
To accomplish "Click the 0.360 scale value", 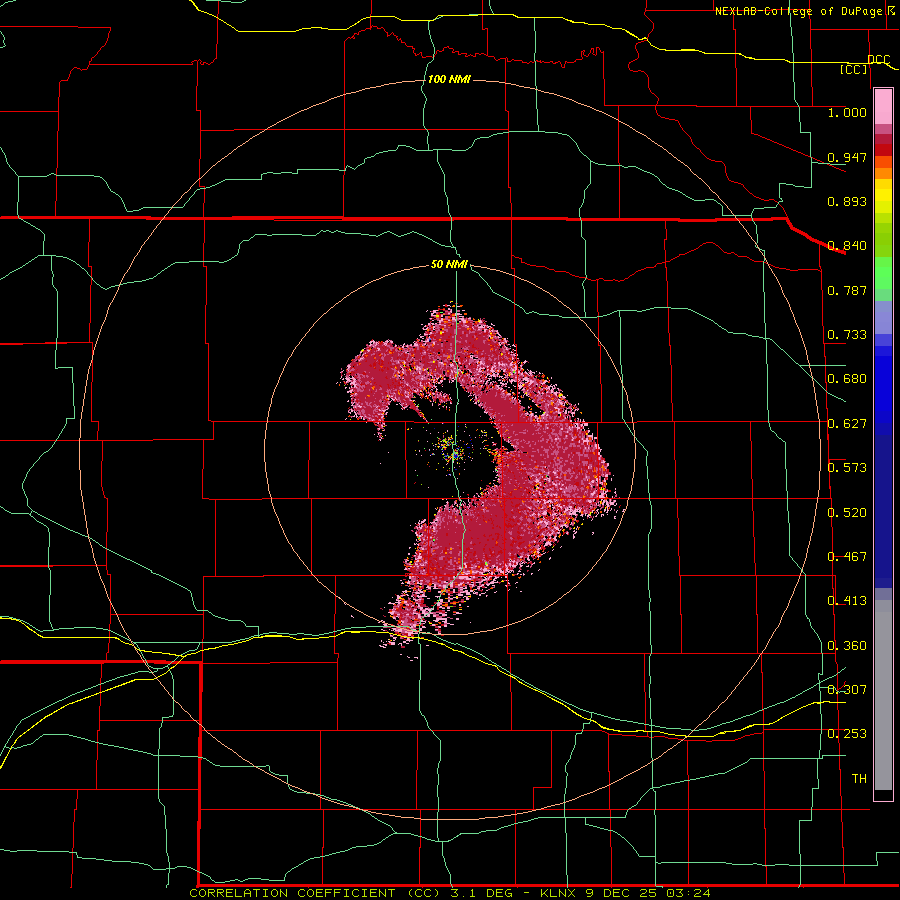I will tap(847, 646).
